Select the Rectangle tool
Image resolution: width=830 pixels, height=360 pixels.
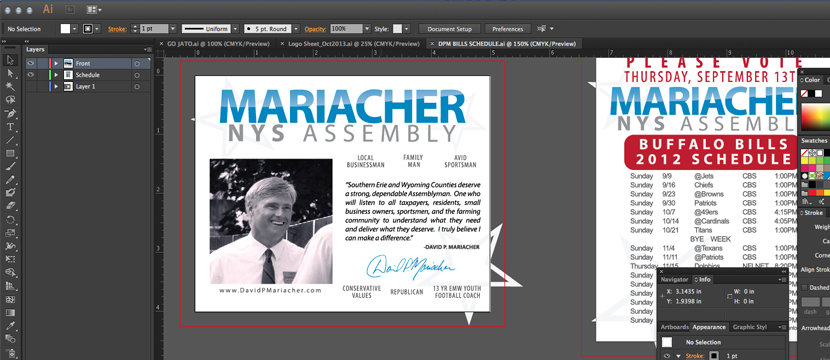pyautogui.click(x=10, y=153)
